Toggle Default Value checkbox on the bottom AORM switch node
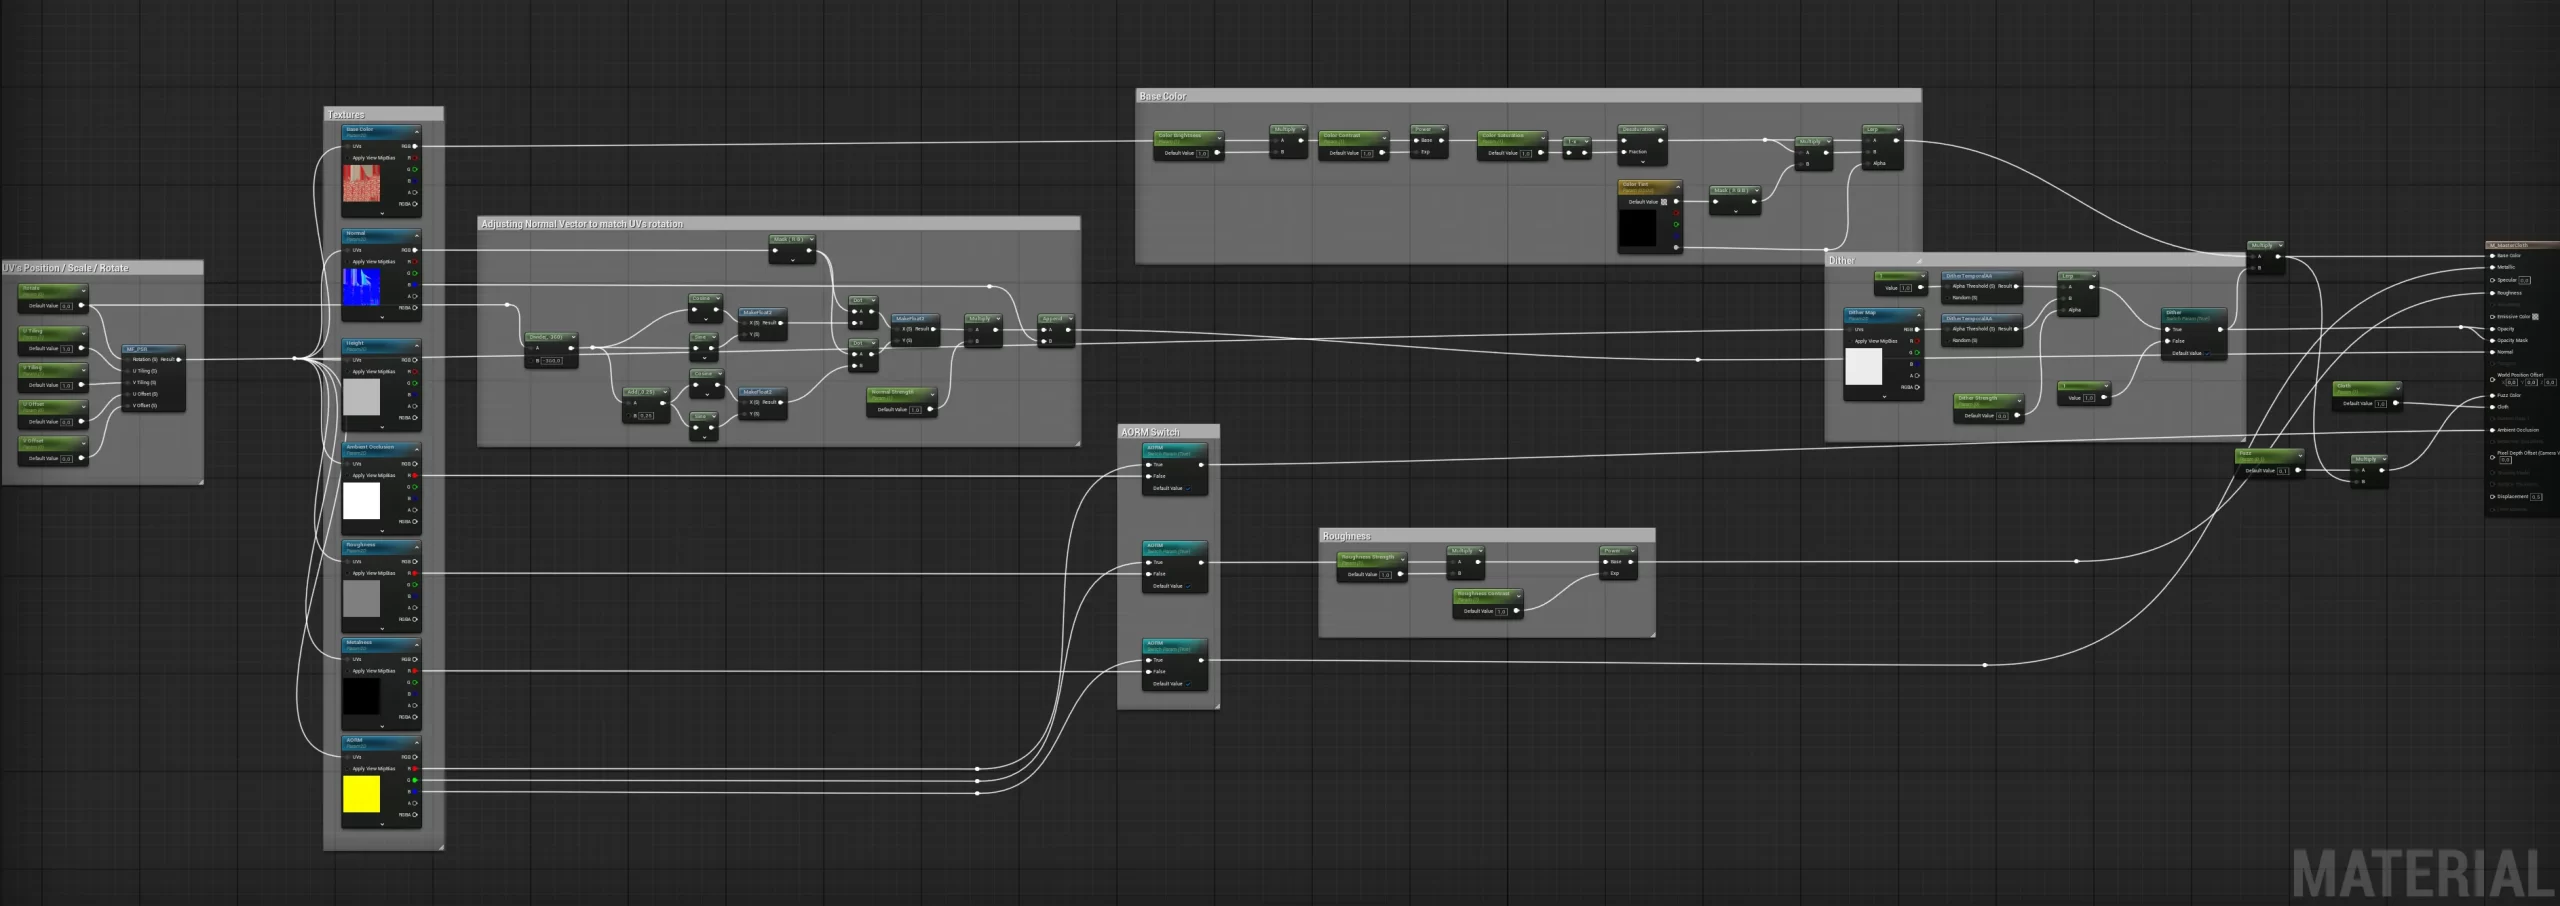 point(1188,684)
